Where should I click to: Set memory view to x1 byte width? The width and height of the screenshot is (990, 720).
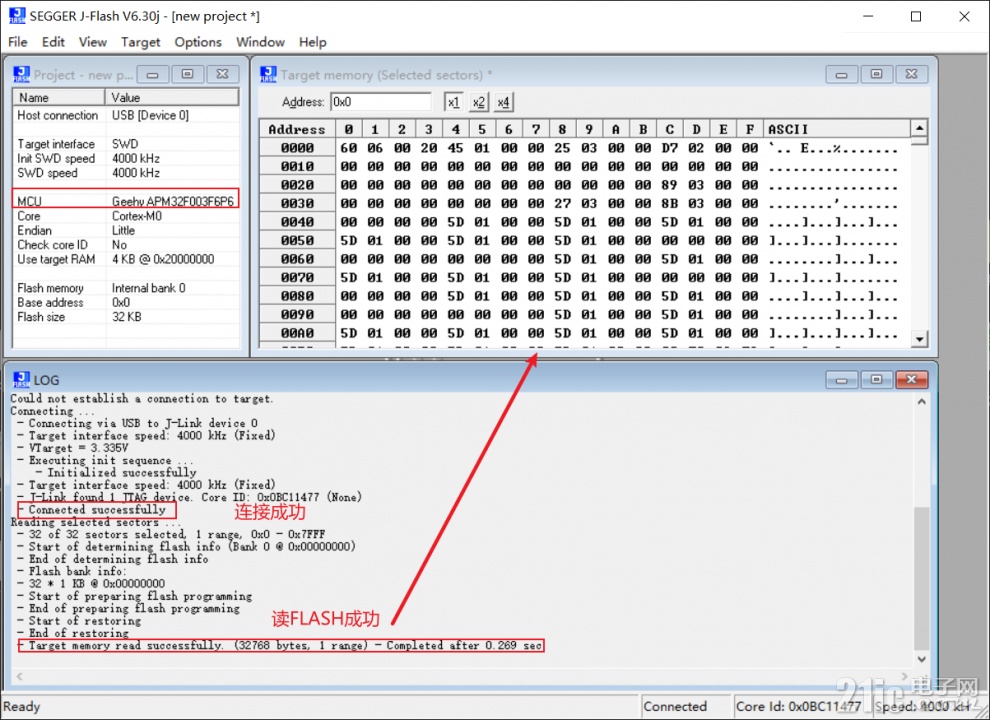click(x=453, y=102)
